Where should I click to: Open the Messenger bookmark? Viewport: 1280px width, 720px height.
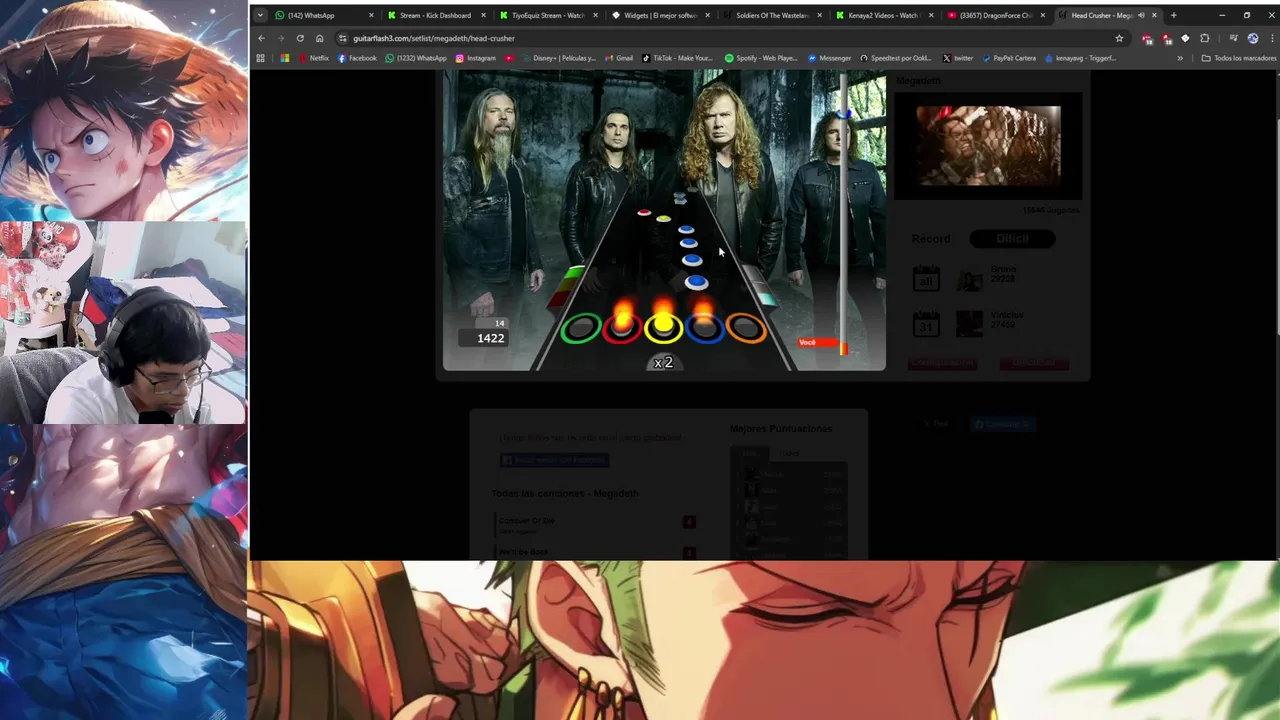[x=829, y=58]
